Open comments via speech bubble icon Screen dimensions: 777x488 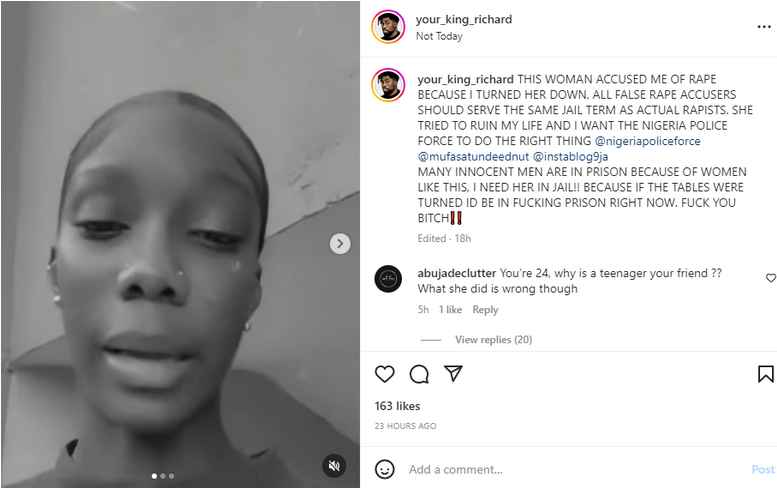(419, 374)
